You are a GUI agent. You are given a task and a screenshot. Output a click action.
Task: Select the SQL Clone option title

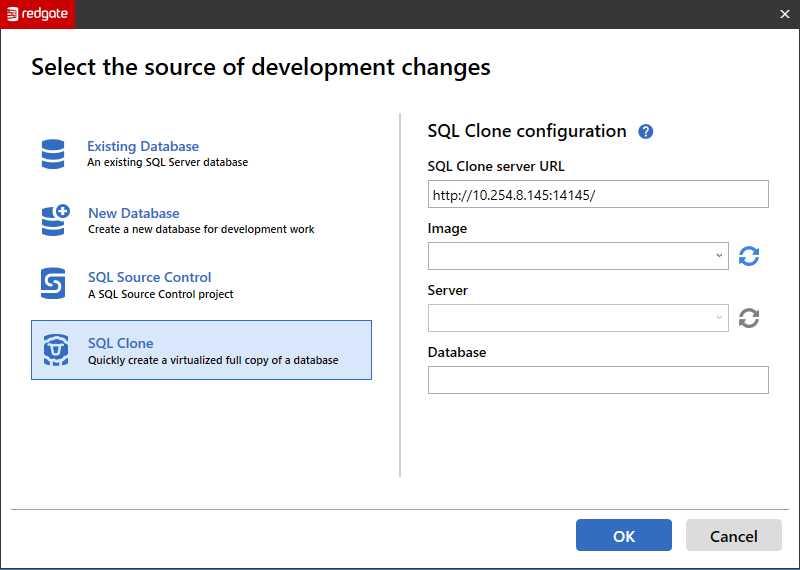click(x=121, y=343)
